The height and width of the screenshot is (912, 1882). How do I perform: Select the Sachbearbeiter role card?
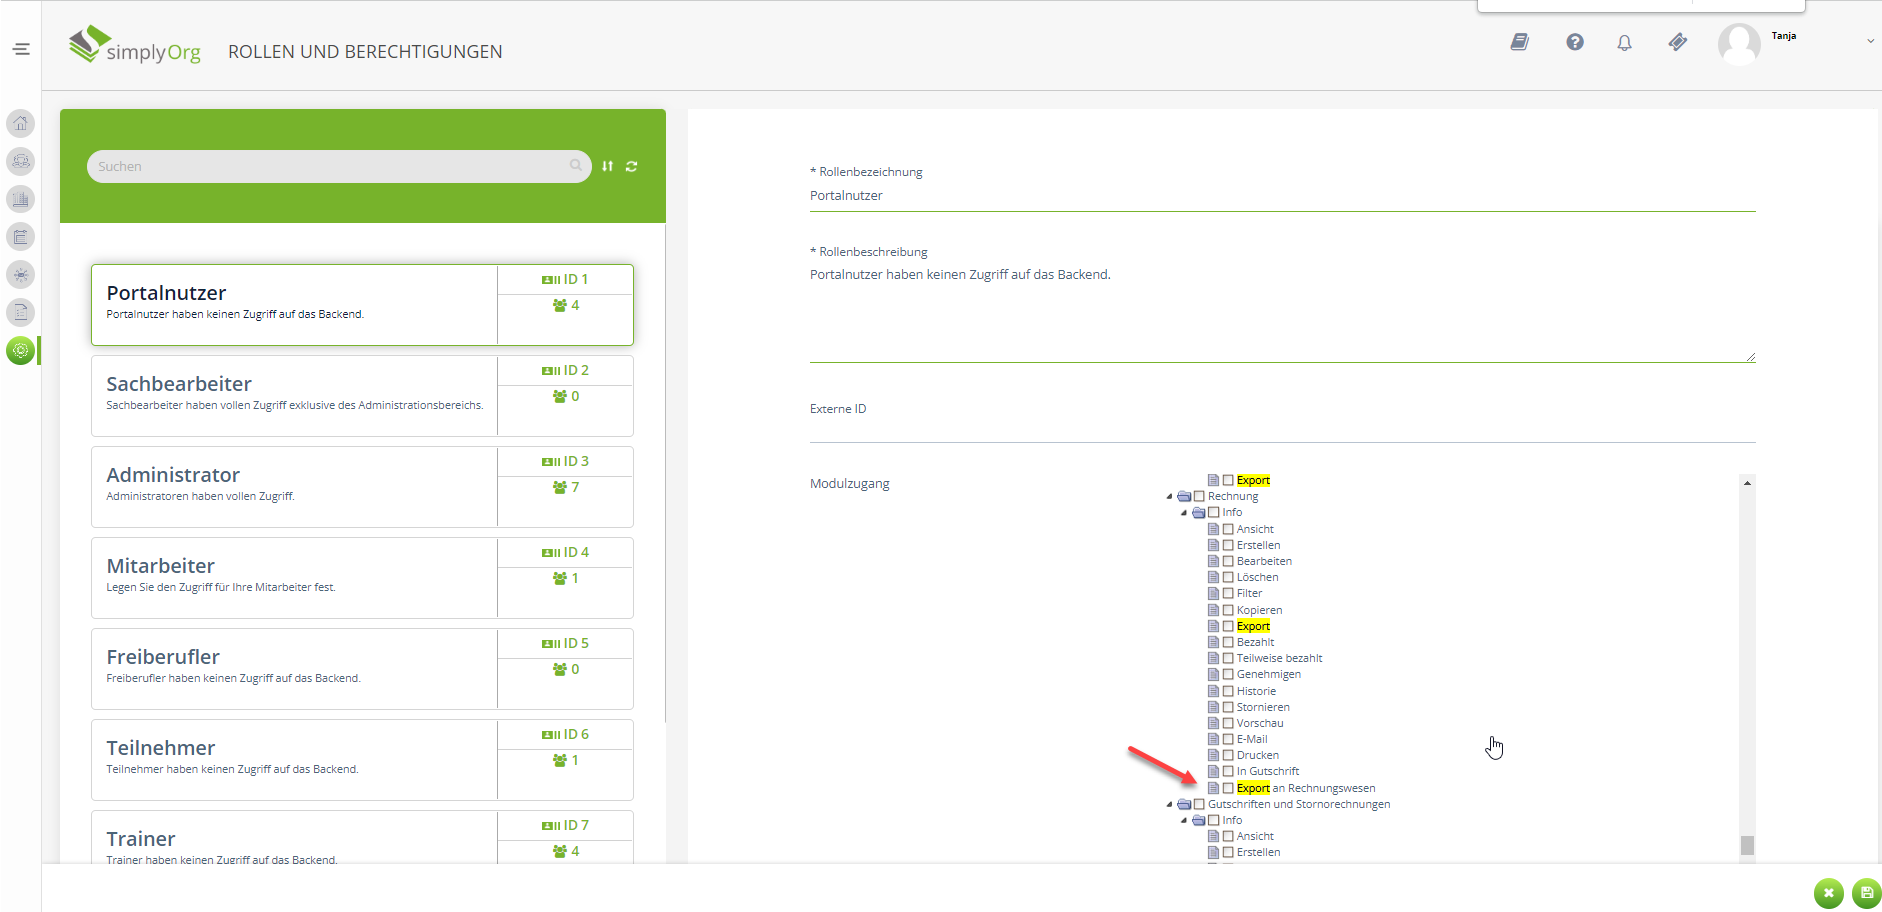(295, 395)
